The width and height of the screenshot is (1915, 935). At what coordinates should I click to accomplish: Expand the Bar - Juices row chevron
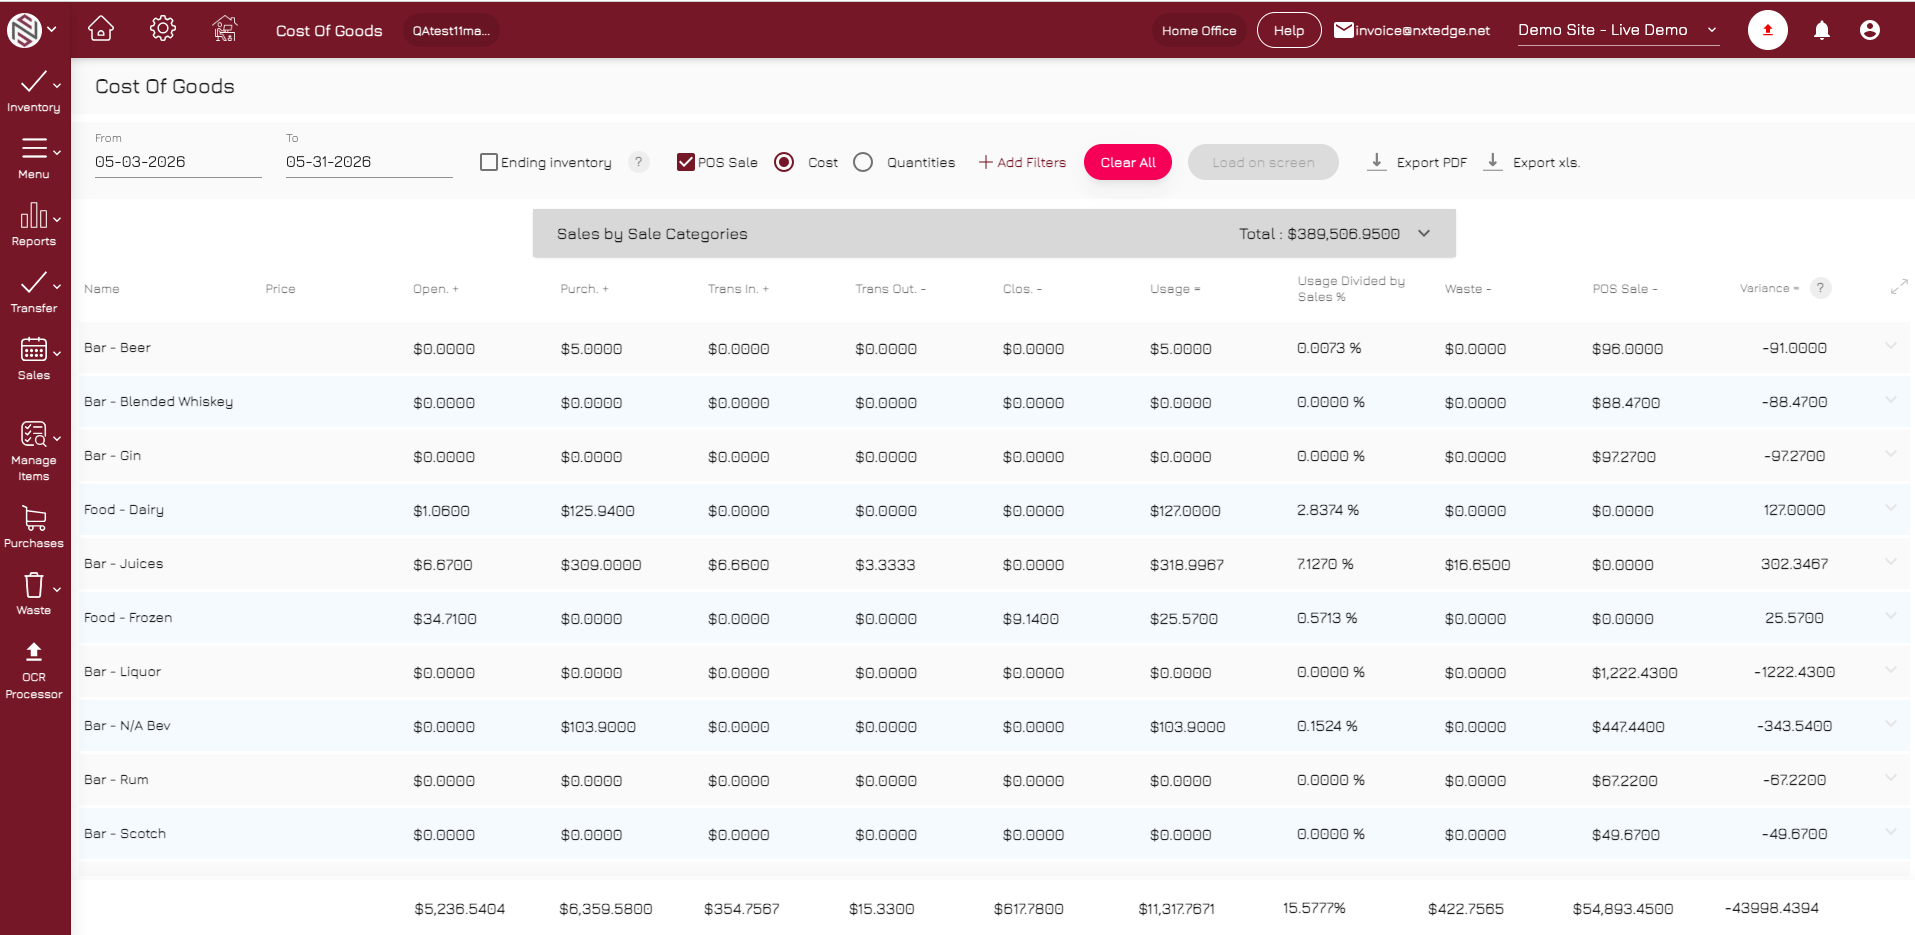[x=1891, y=562]
